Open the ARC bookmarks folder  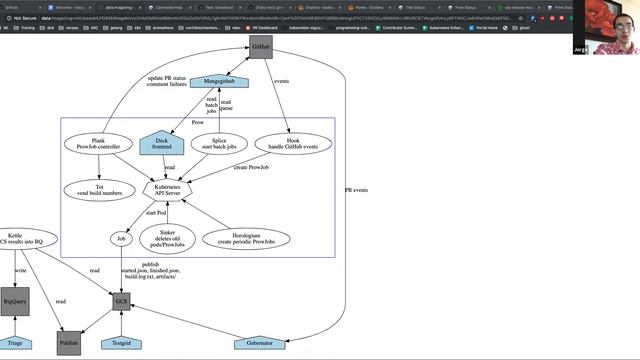coord(91,28)
